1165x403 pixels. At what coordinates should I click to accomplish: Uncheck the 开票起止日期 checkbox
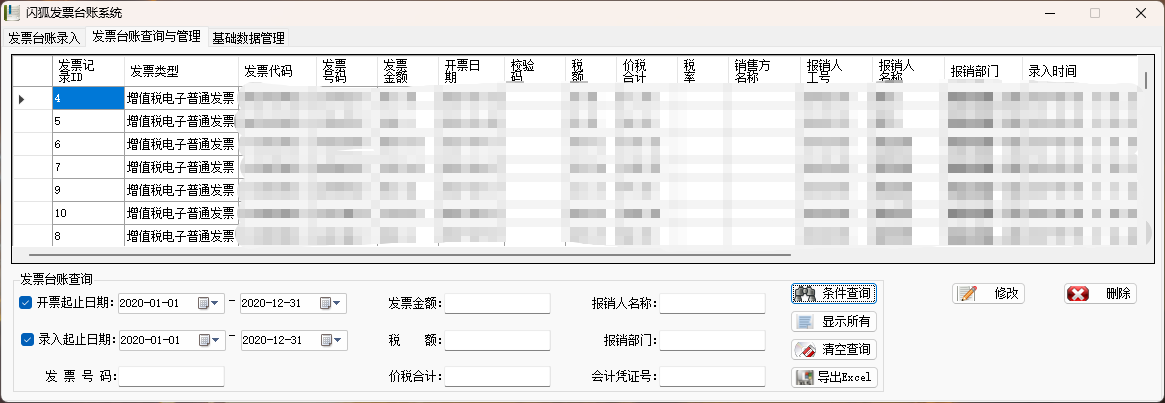tap(26, 303)
